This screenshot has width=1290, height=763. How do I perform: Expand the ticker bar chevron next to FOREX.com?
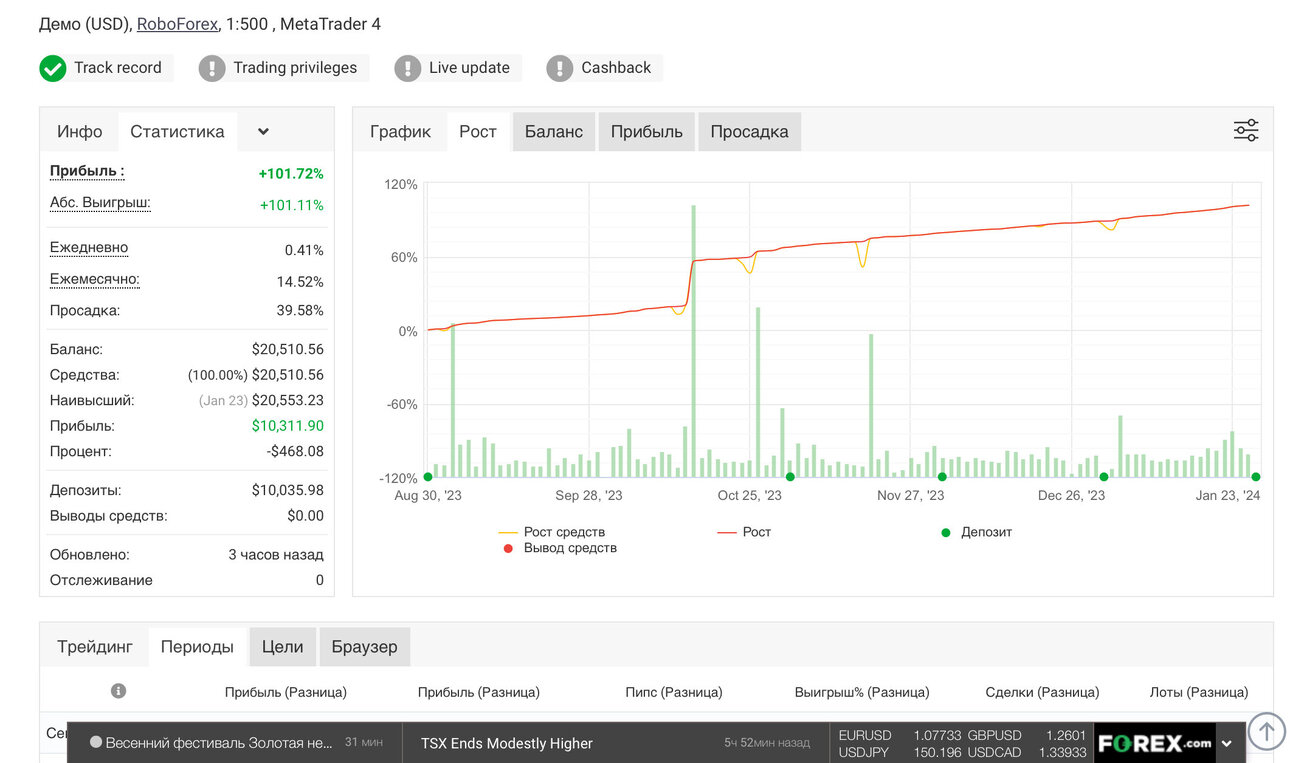1227,743
